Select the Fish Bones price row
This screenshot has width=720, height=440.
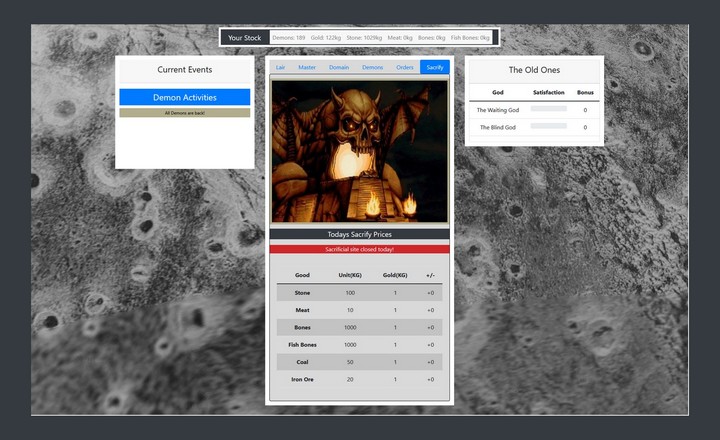tap(359, 344)
